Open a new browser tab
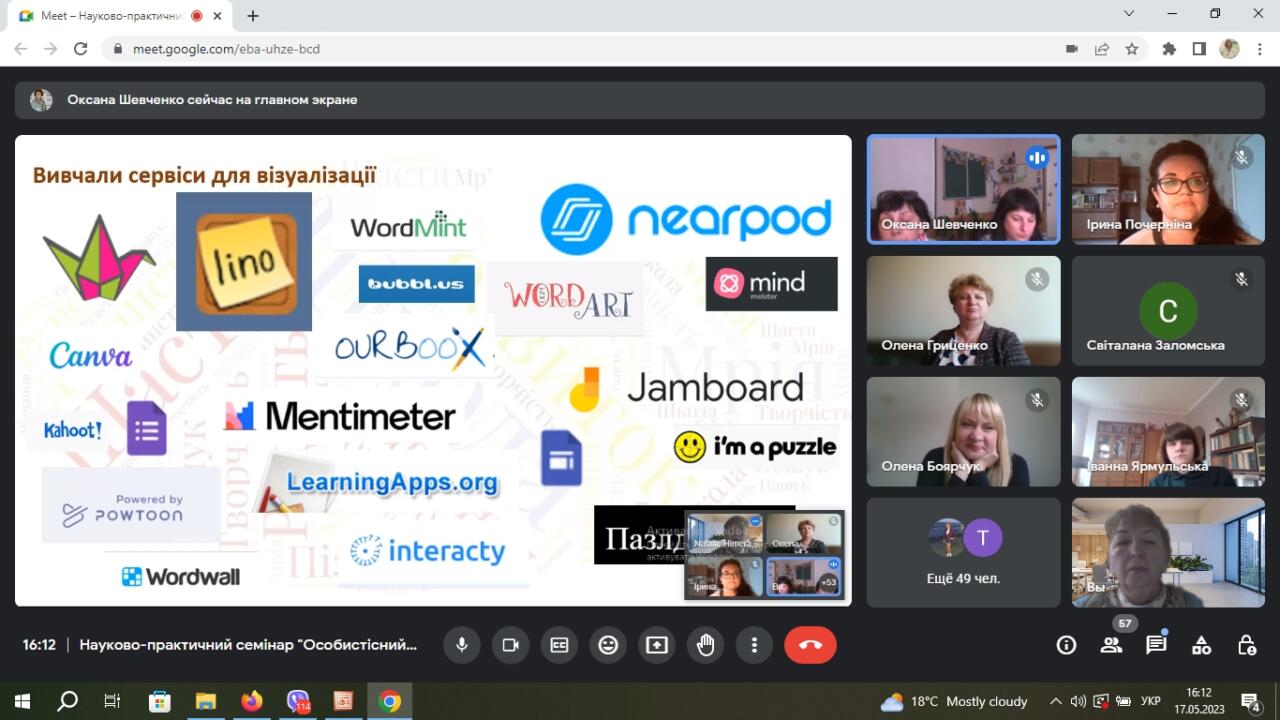This screenshot has height=720, width=1280. pyautogui.click(x=252, y=16)
